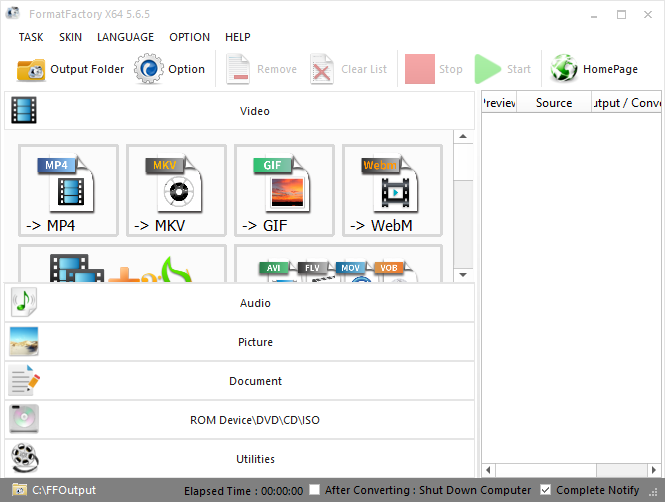Expand the Picture category section

(240, 342)
